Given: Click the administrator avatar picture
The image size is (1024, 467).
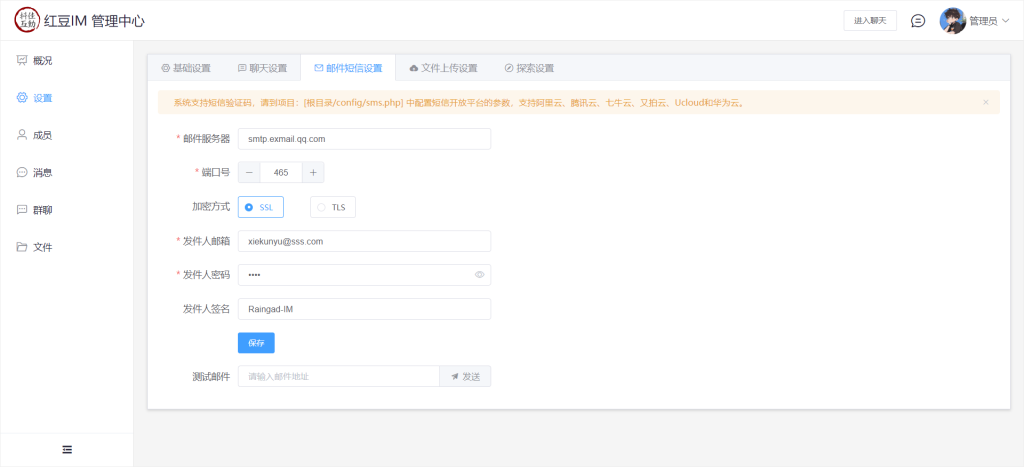Looking at the screenshot, I should [952, 21].
